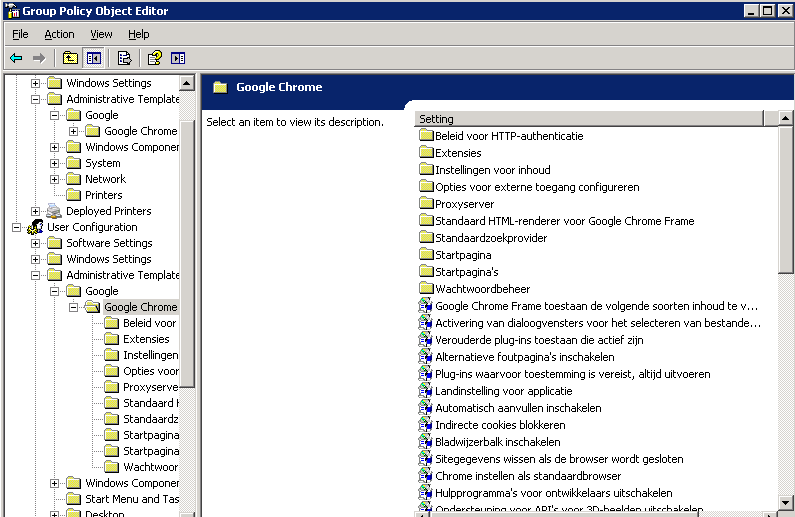Open Standaardzoekprovider folder in list
Screen dimensions: 795x517
point(491,238)
